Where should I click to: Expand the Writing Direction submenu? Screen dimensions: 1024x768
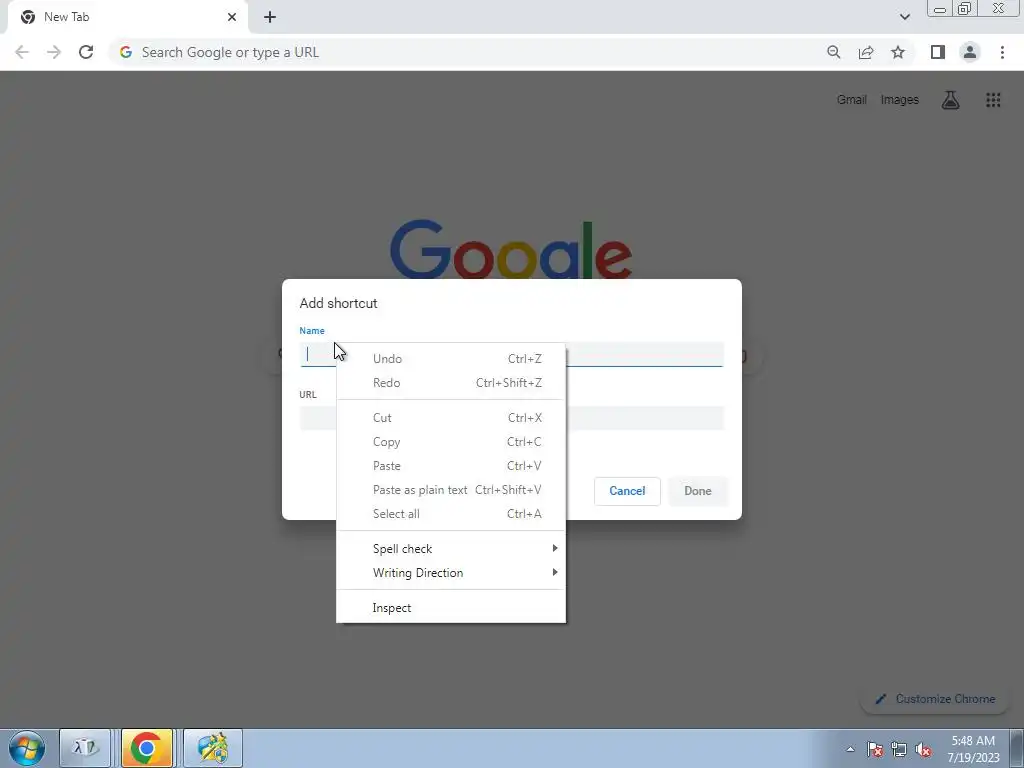click(x=451, y=573)
